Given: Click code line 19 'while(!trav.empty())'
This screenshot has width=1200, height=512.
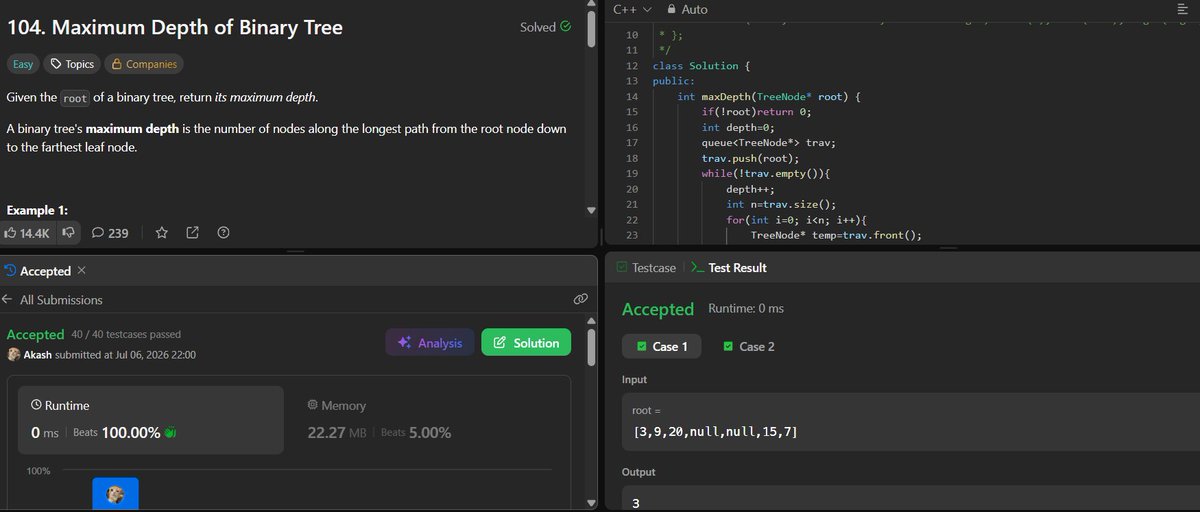Looking at the screenshot, I should click(767, 173).
